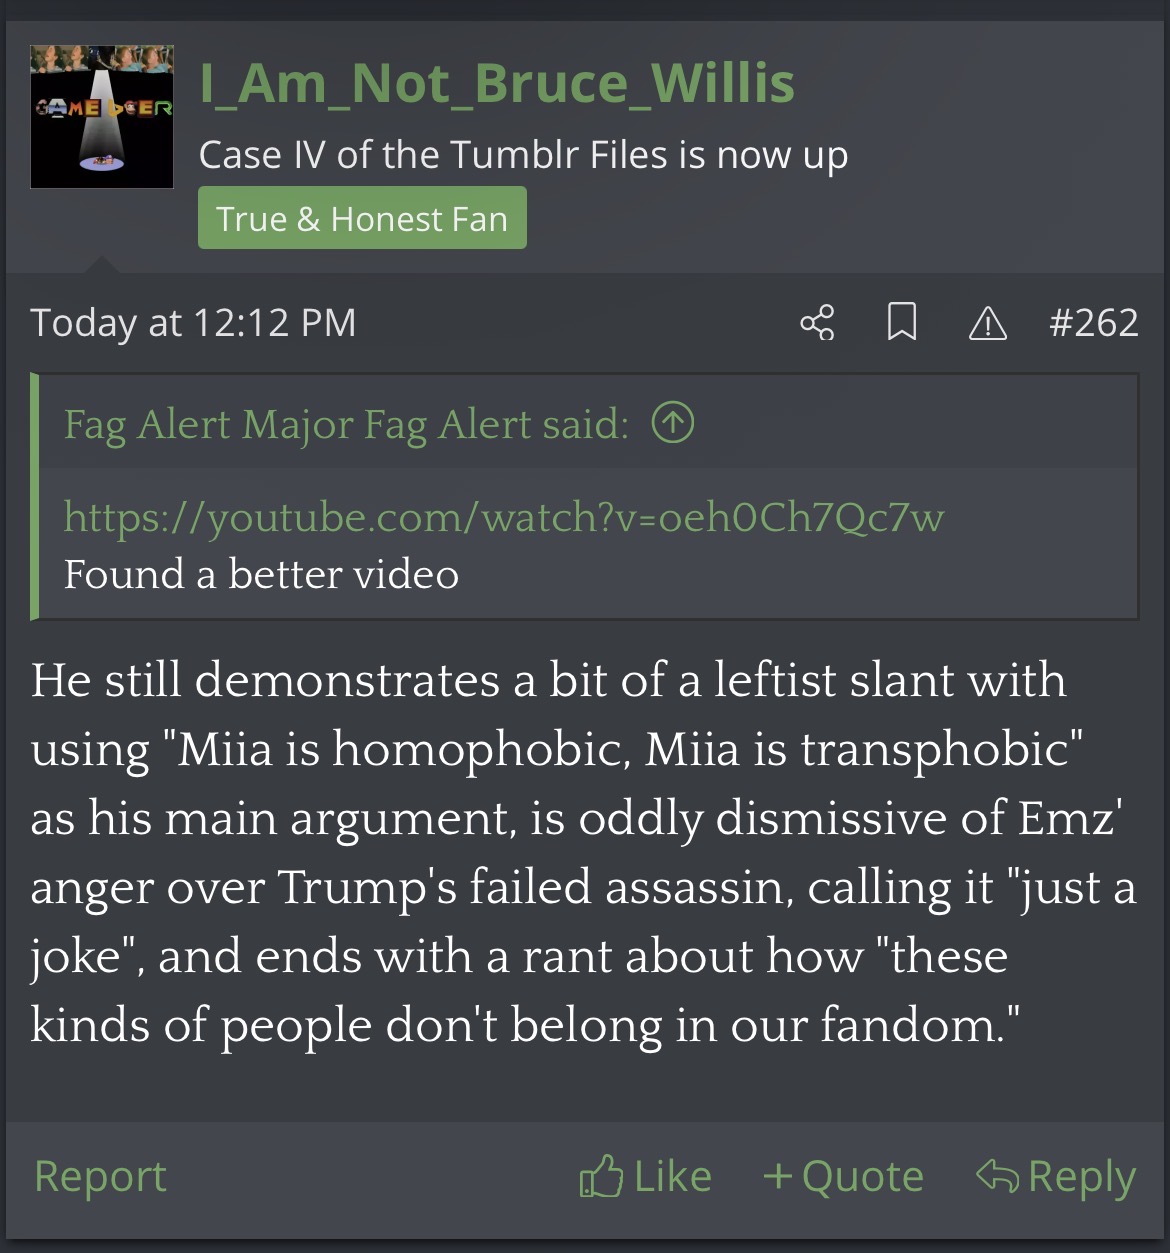The width and height of the screenshot is (1170, 1253).
Task: Expand the quote reading 'Found a better video'
Action: click(x=262, y=575)
